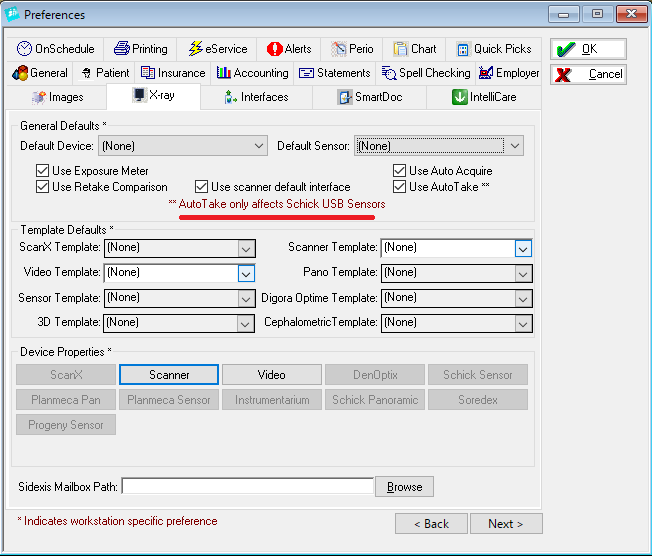Disable Use AutoTake option

(x=399, y=186)
